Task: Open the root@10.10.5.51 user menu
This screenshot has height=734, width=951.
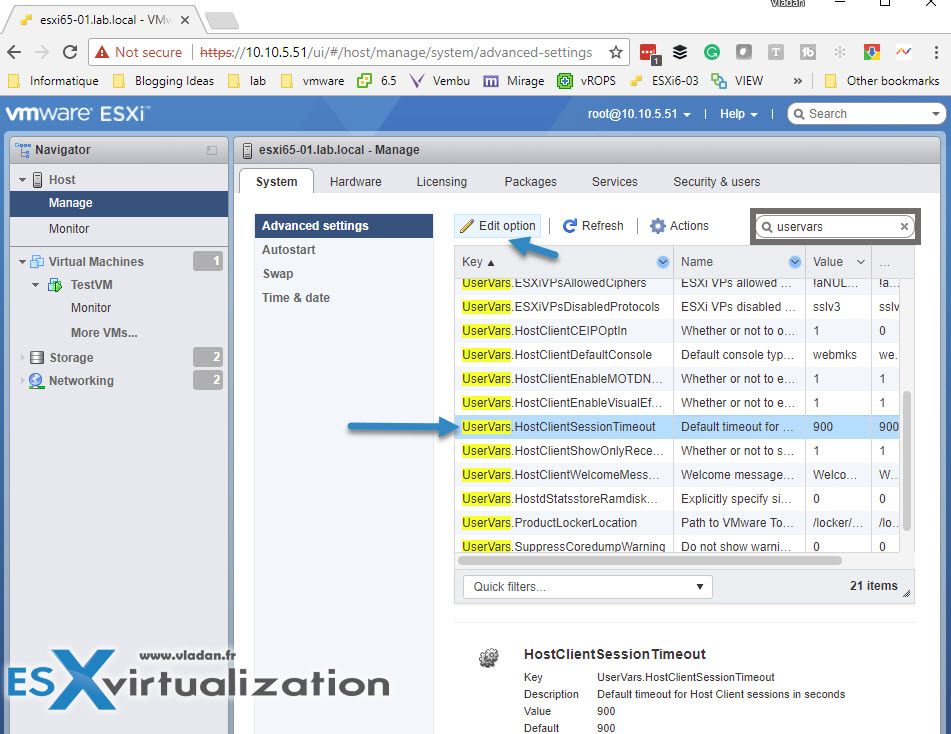Action: [639, 114]
